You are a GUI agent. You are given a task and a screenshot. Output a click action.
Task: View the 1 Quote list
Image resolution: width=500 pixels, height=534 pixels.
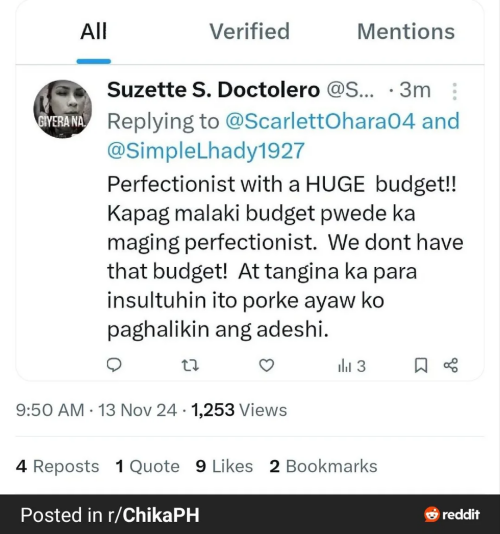pos(147,466)
